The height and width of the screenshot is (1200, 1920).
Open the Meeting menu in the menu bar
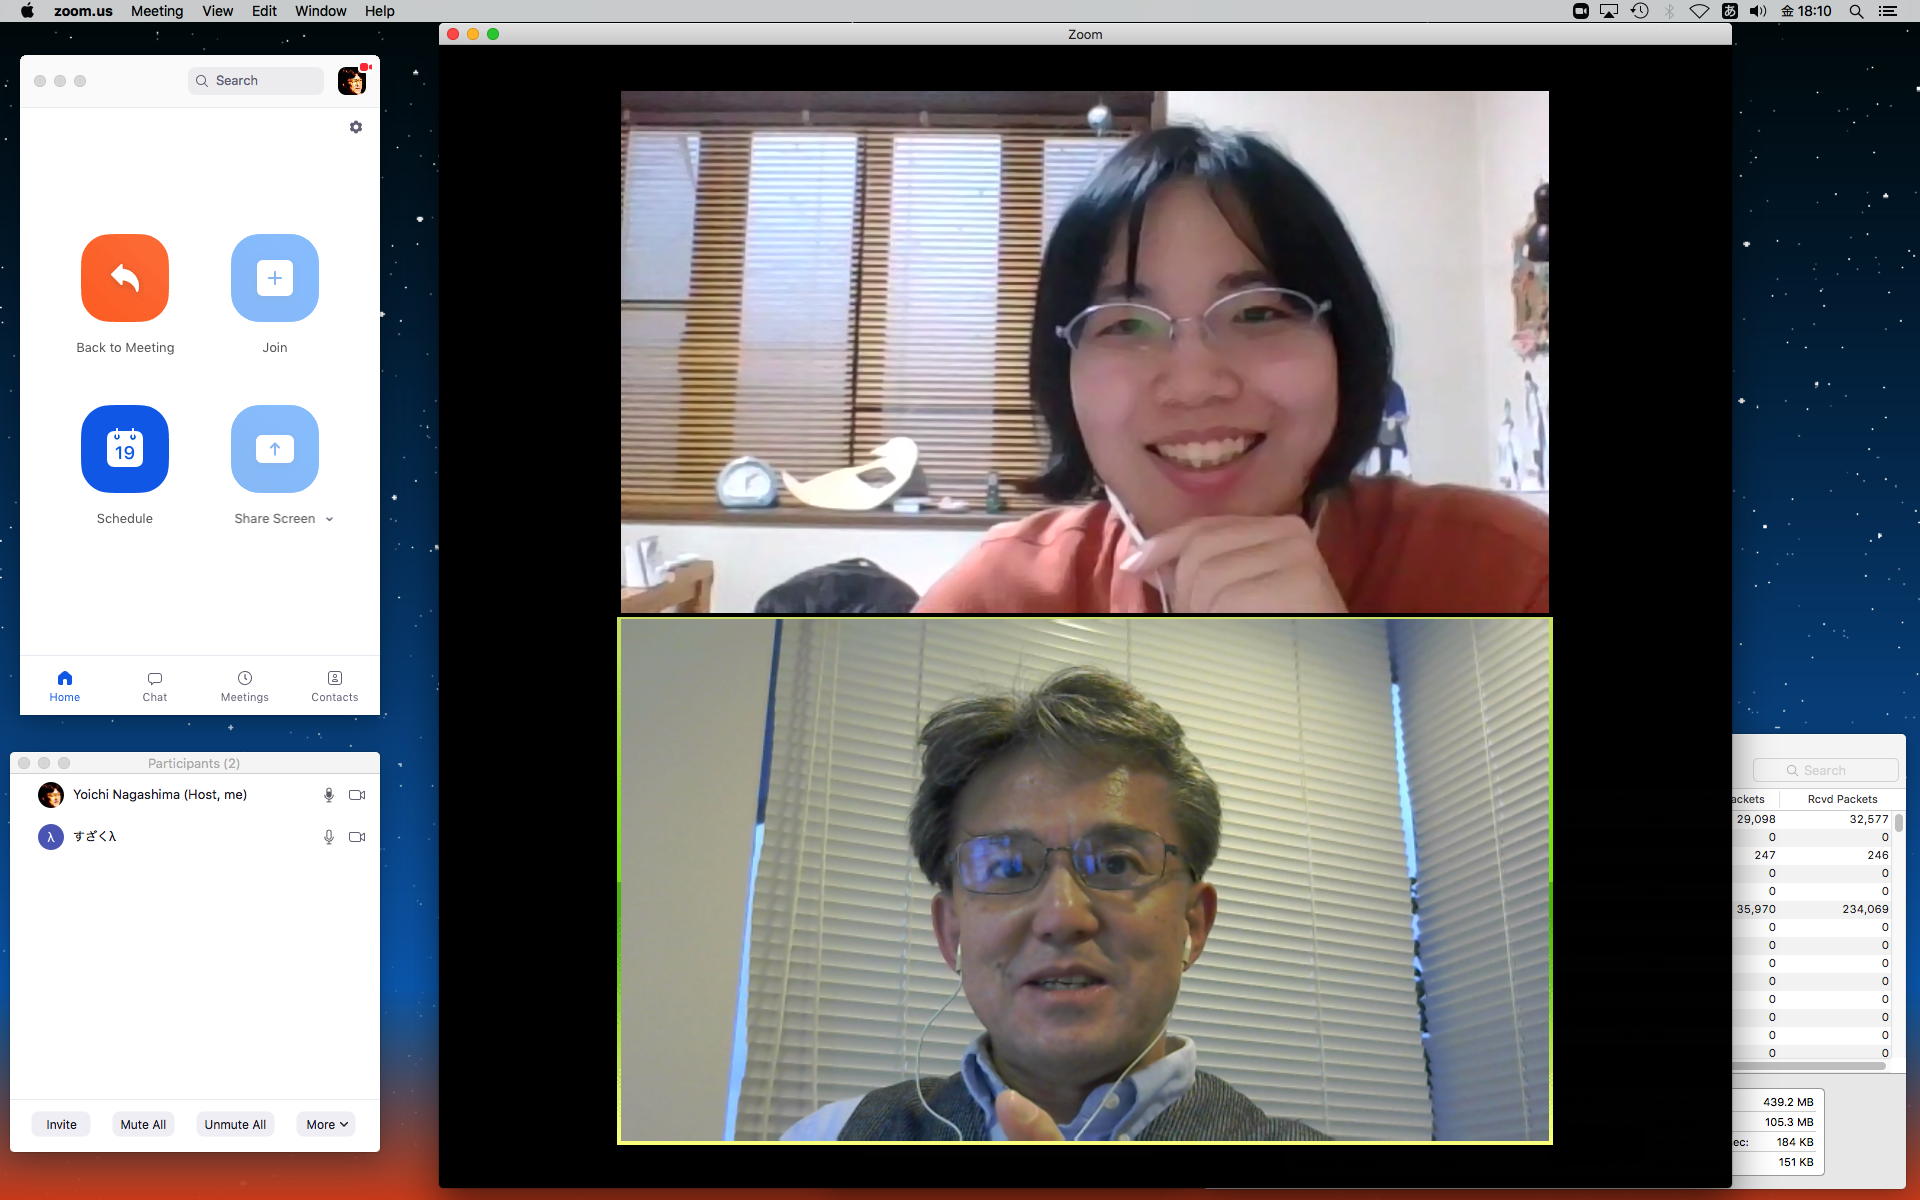pos(157,11)
